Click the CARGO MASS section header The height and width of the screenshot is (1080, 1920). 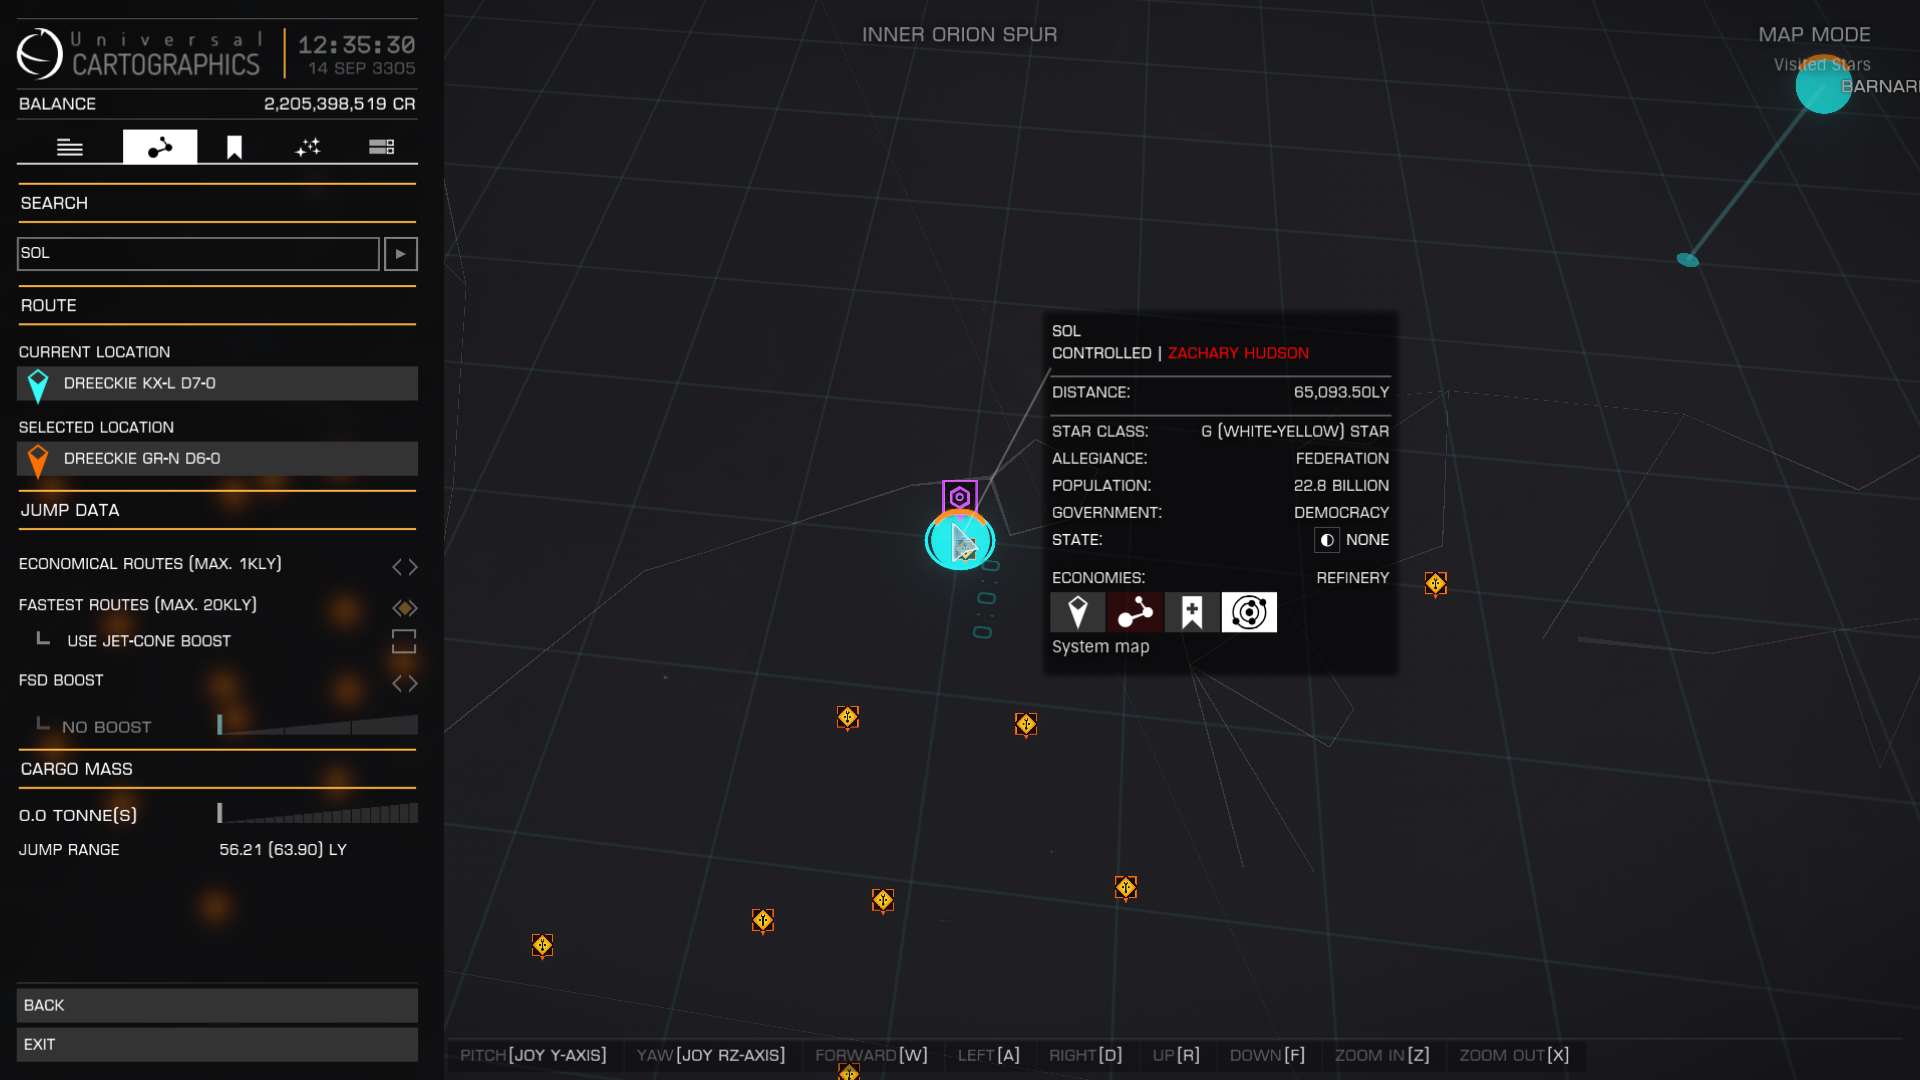(76, 769)
